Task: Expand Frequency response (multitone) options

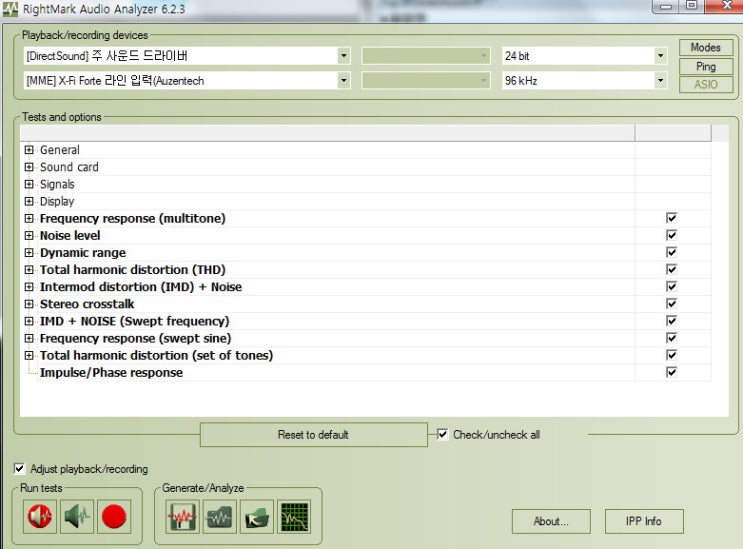Action: [29, 218]
